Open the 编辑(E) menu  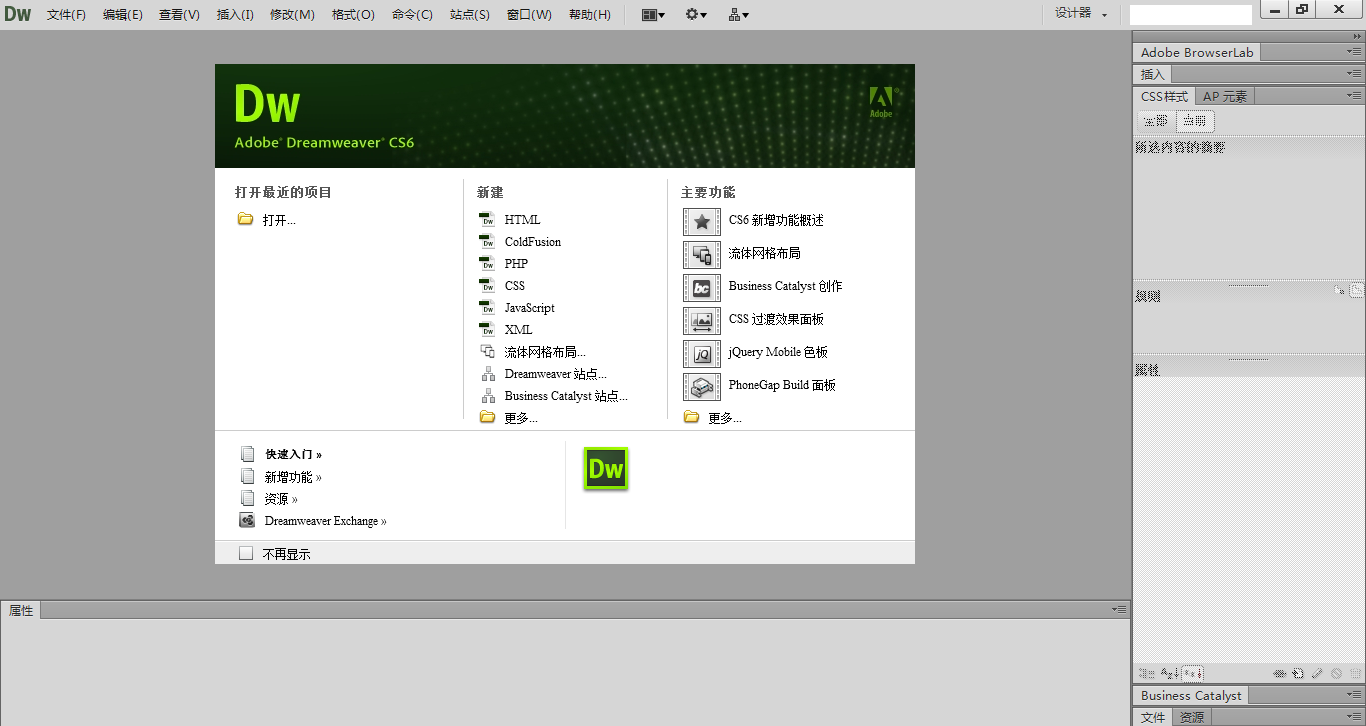[x=123, y=15]
